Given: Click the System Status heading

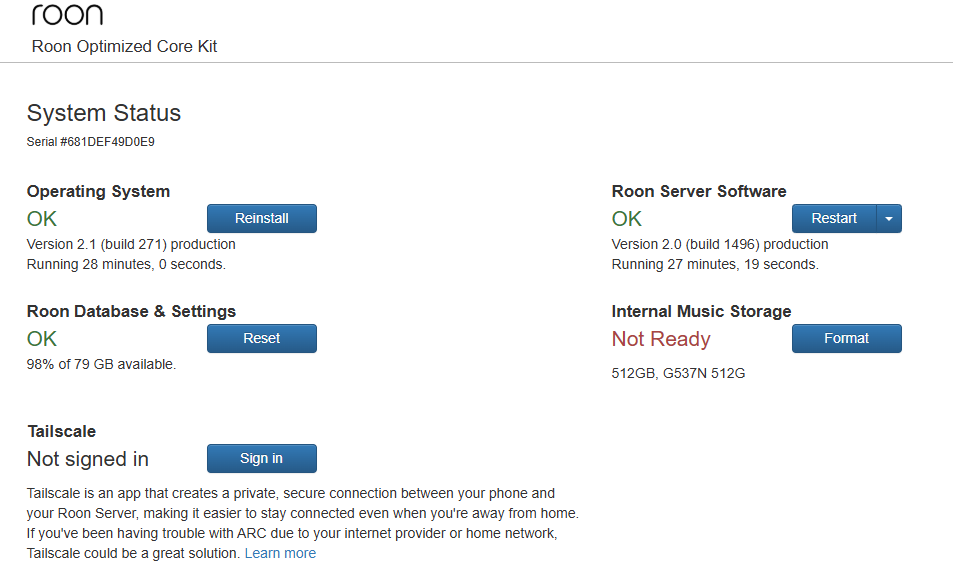Looking at the screenshot, I should (x=104, y=113).
